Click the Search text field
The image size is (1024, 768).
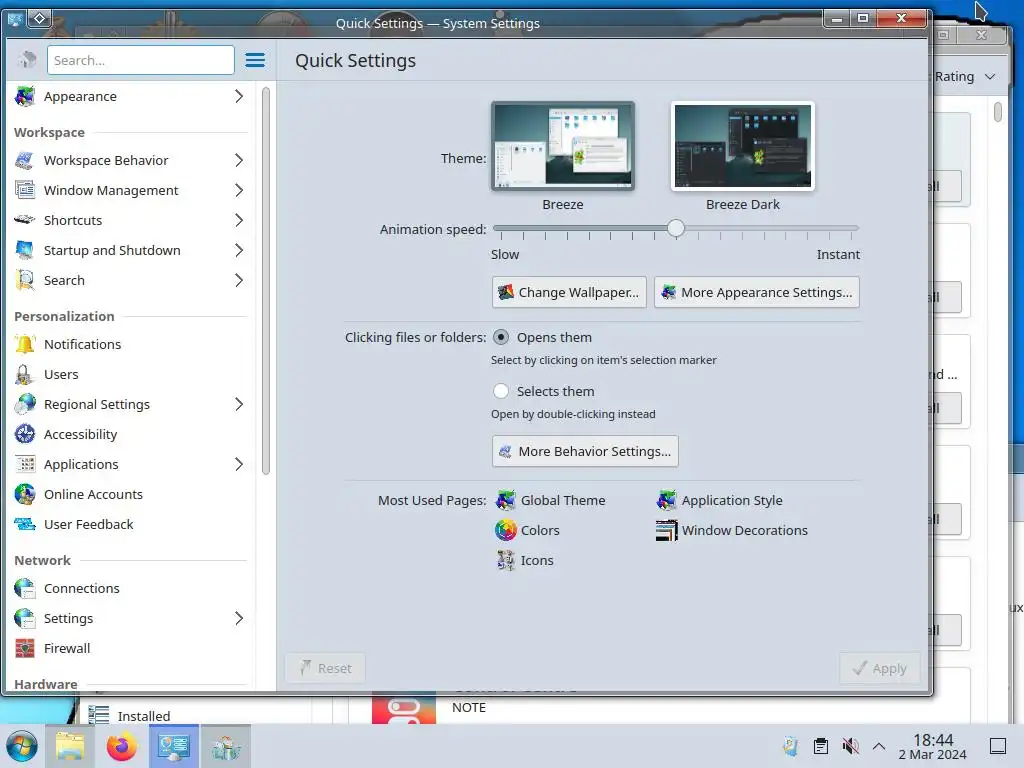click(140, 60)
